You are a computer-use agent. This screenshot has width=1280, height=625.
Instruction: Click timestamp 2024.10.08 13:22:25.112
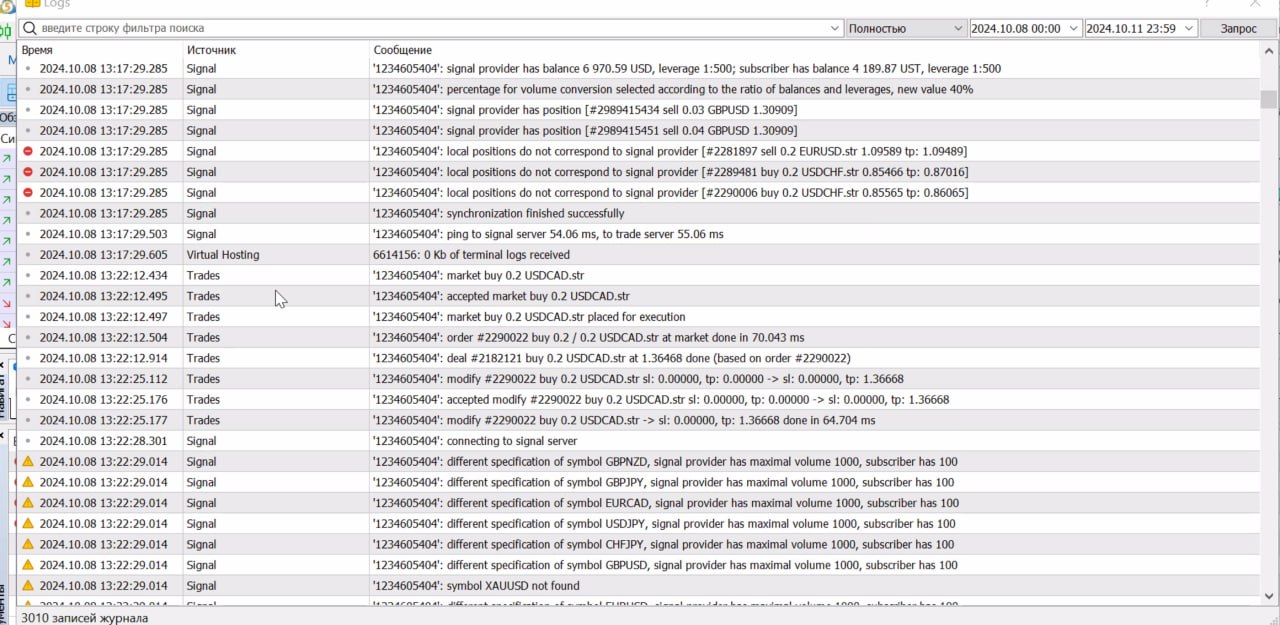pos(104,379)
